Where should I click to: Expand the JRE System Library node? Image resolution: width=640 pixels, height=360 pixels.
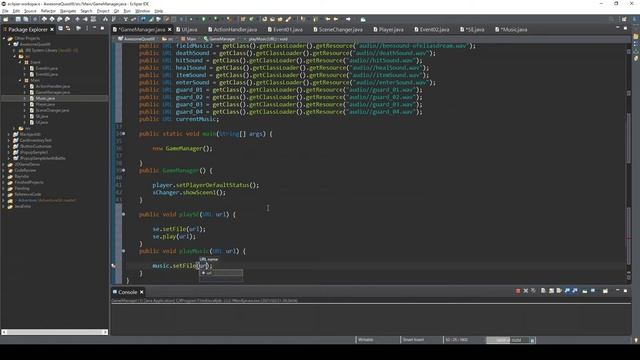click(x=15, y=50)
